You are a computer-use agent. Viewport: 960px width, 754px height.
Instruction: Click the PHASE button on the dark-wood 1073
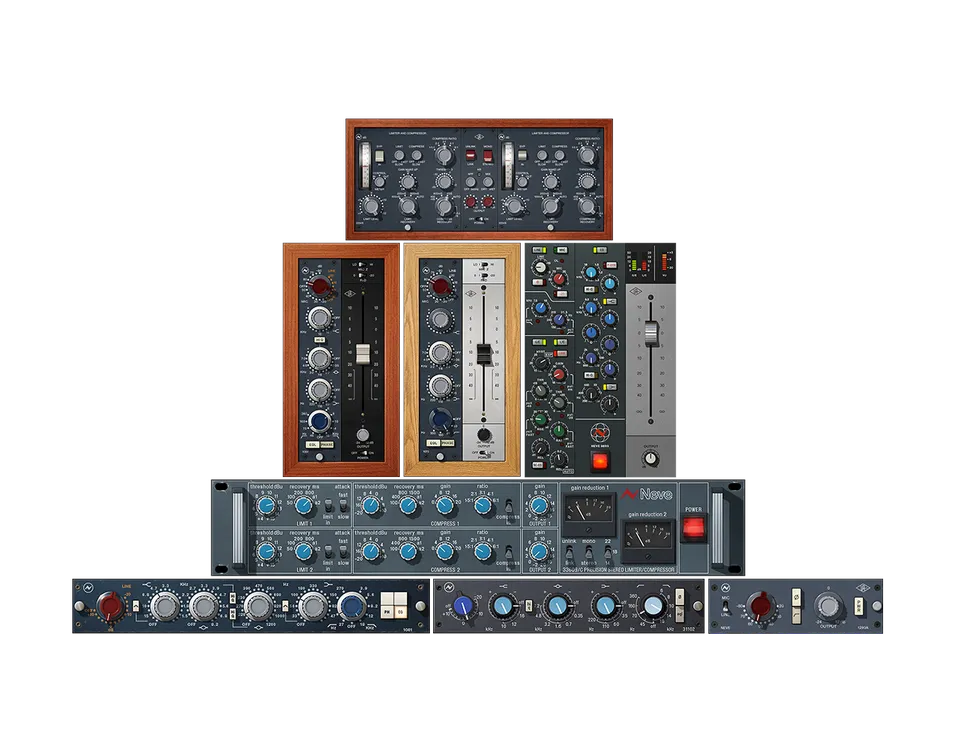[327, 444]
